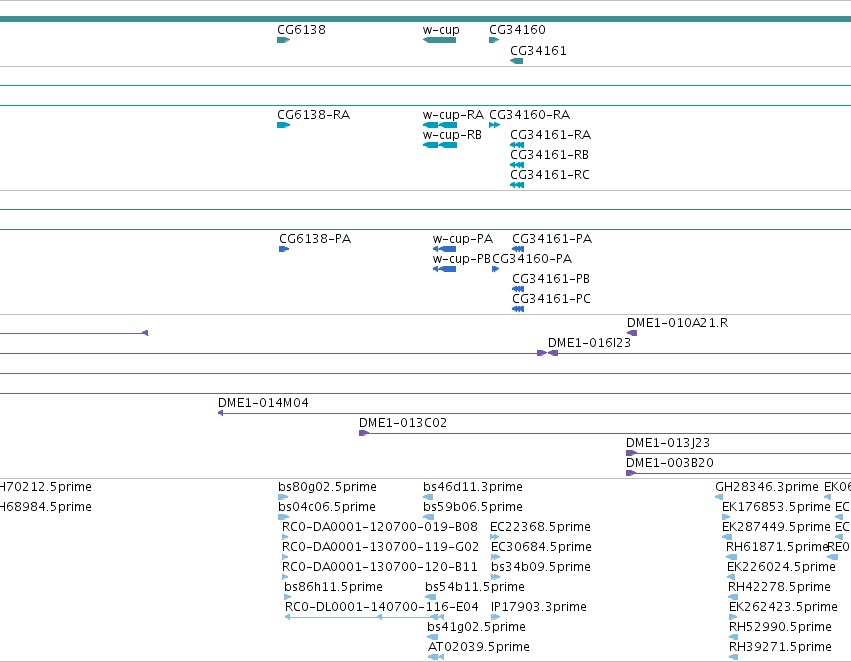Open the bs54b11.5prime EST label

pyautogui.click(x=475, y=588)
